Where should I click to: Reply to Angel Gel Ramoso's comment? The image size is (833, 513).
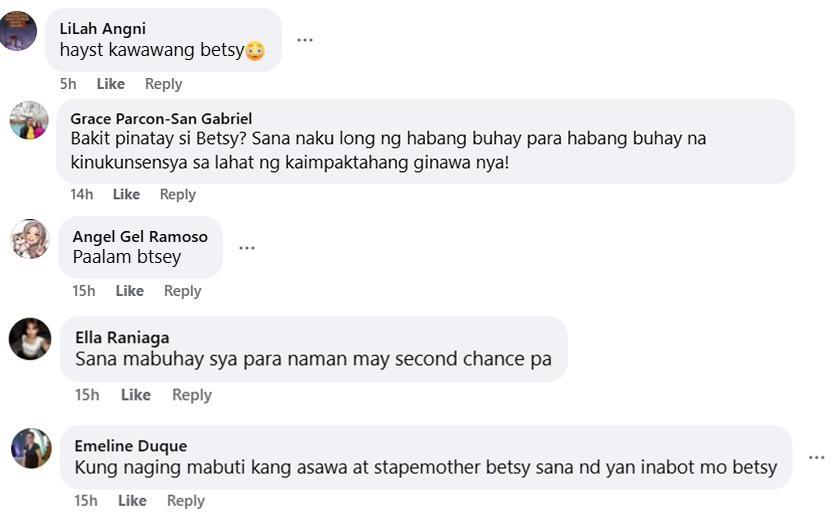pos(182,291)
